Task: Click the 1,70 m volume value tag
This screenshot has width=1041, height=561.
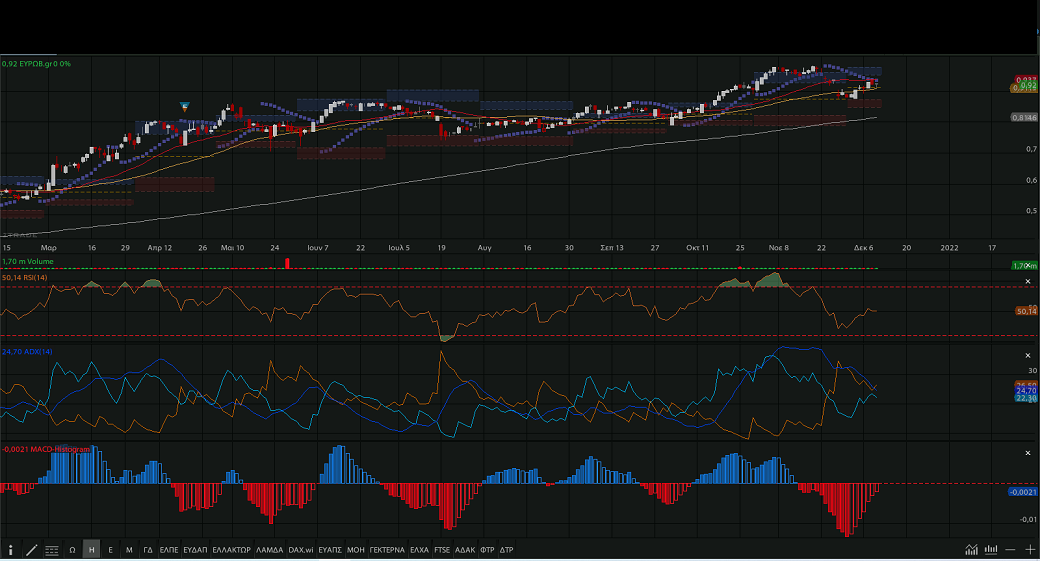Action: click(1024, 266)
